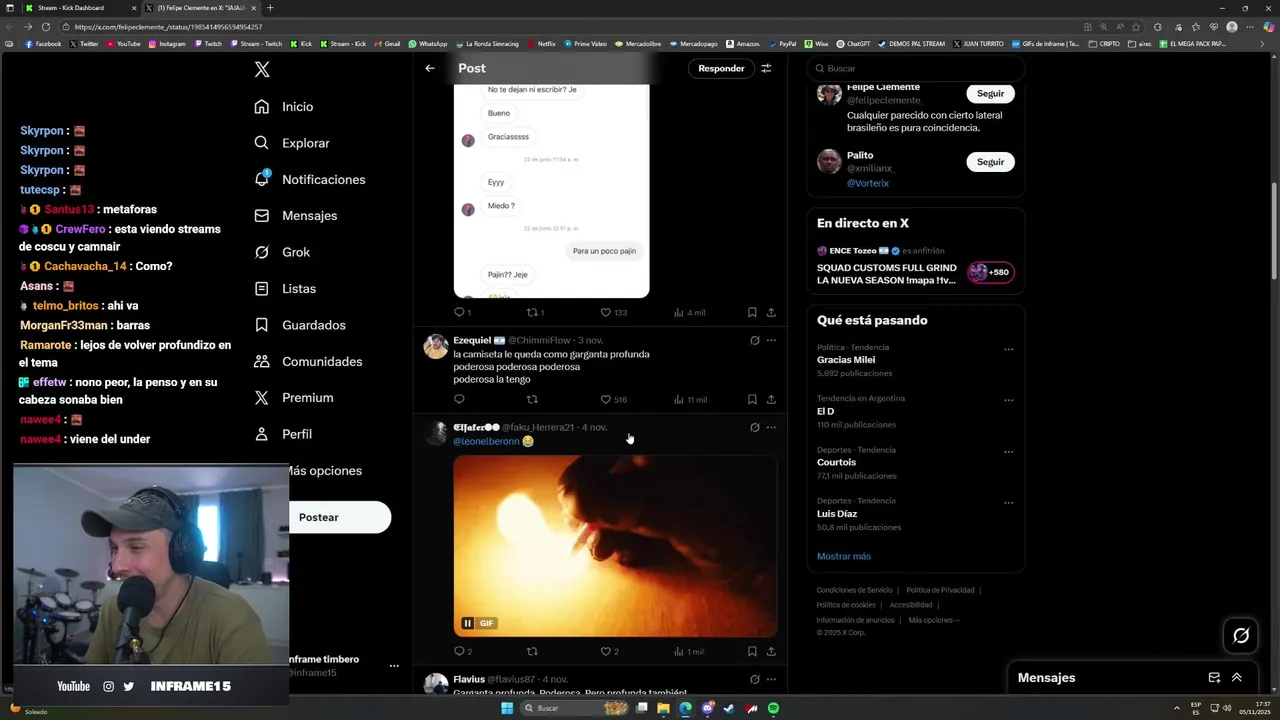View analytics of Ezequiel's post, 11 mil
Image resolution: width=1280 pixels, height=720 pixels.
690,399
